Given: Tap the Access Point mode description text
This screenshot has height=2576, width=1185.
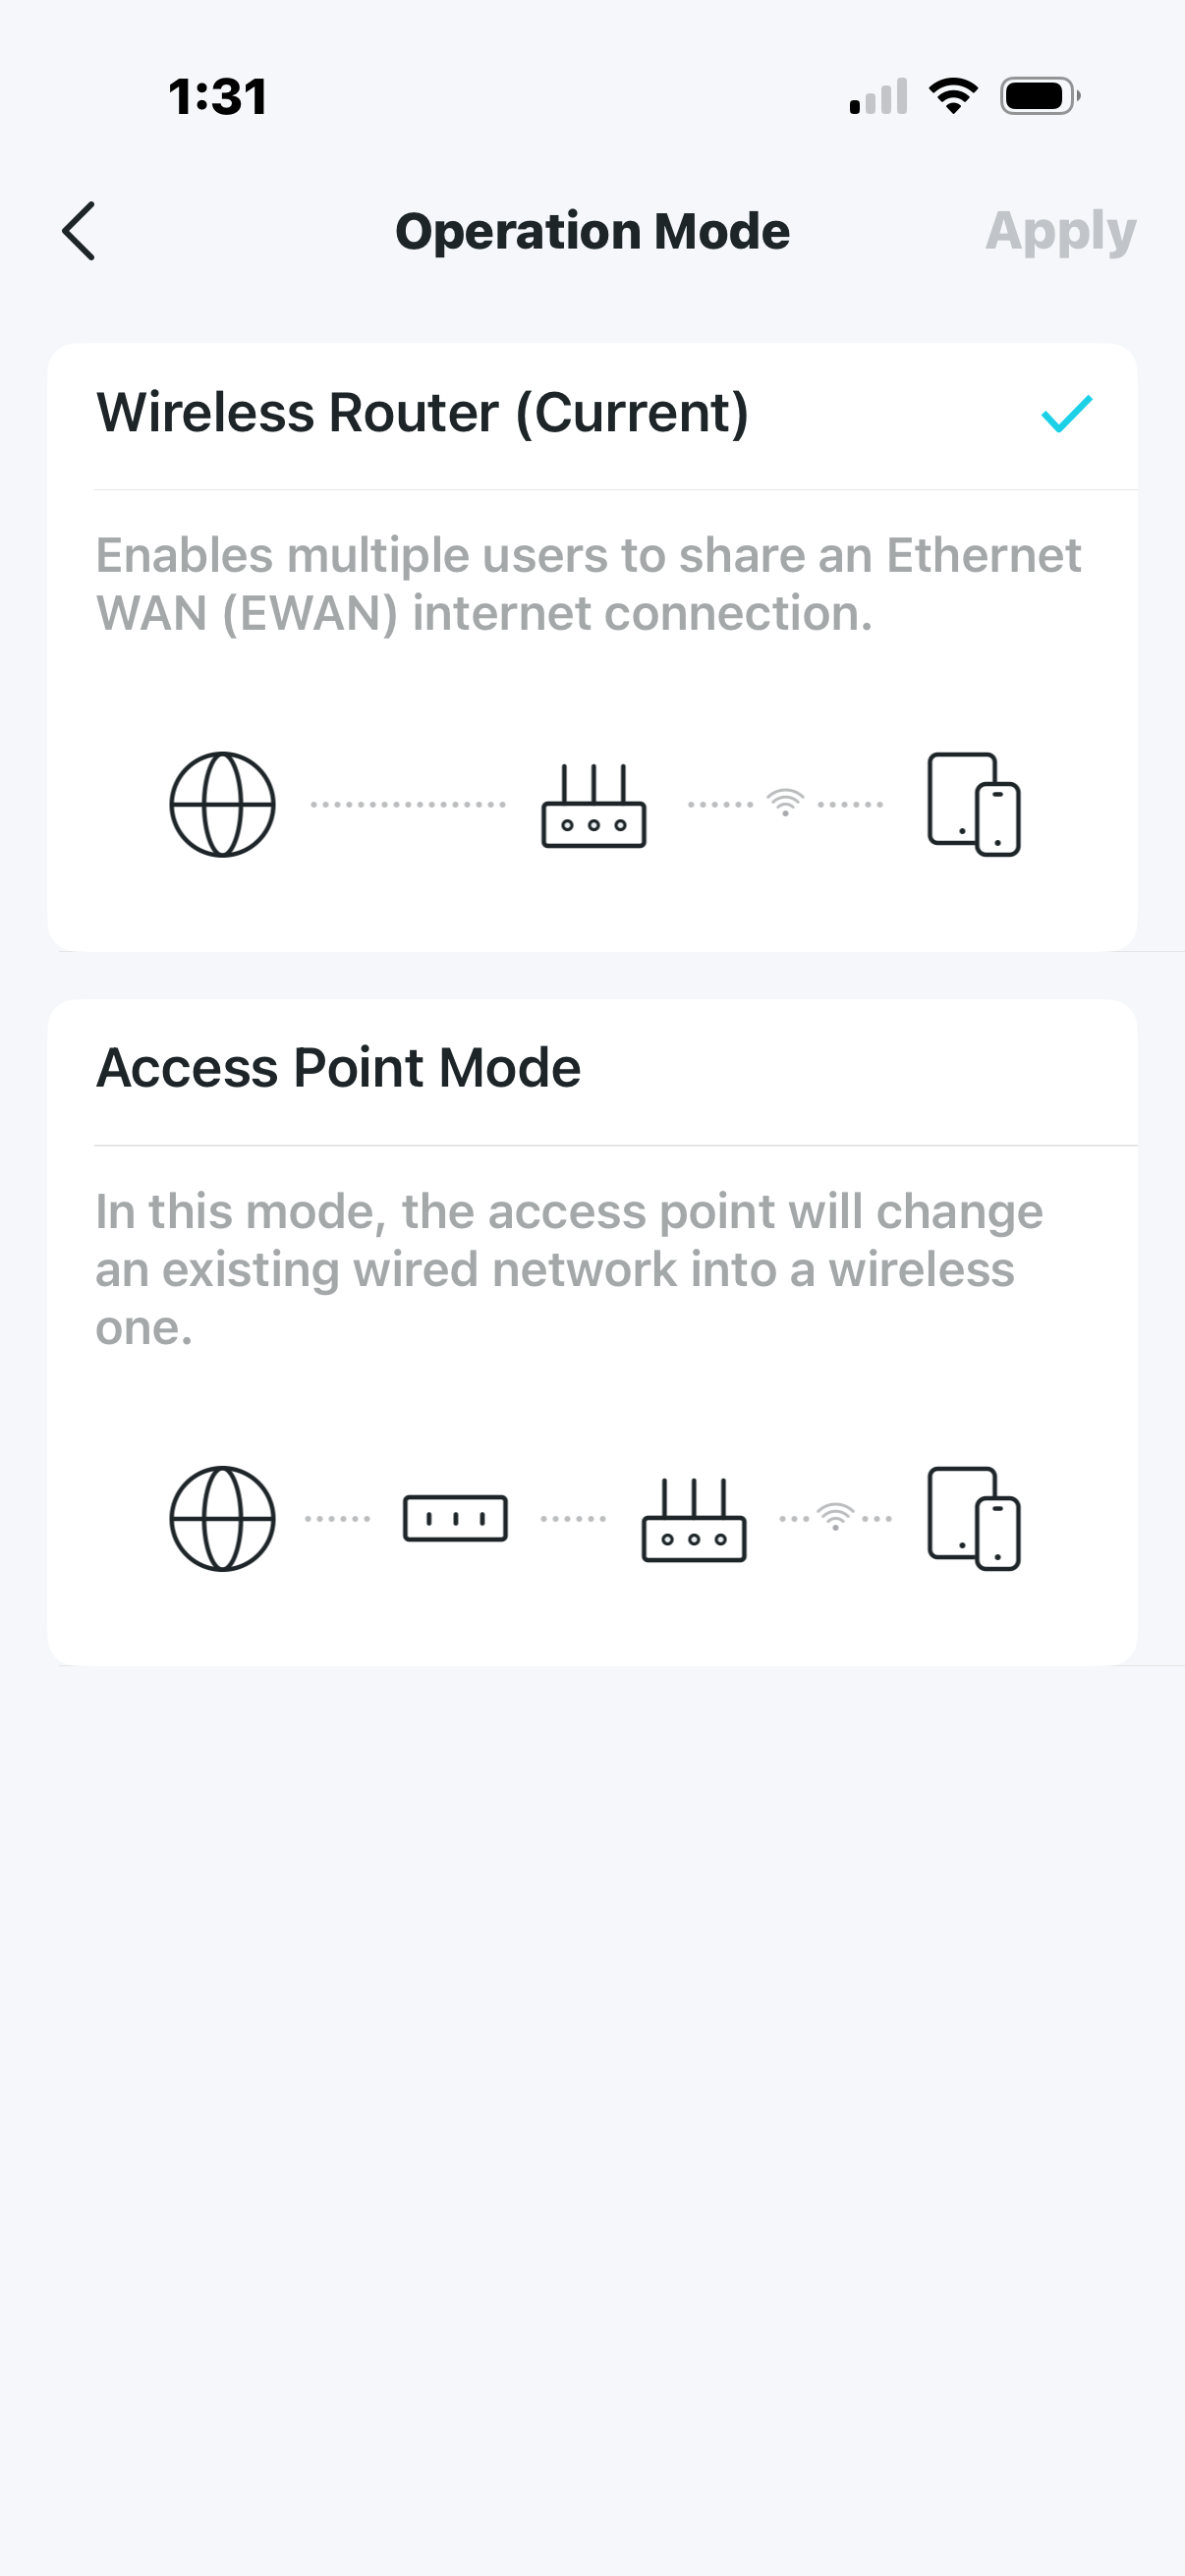Looking at the screenshot, I should [570, 1269].
